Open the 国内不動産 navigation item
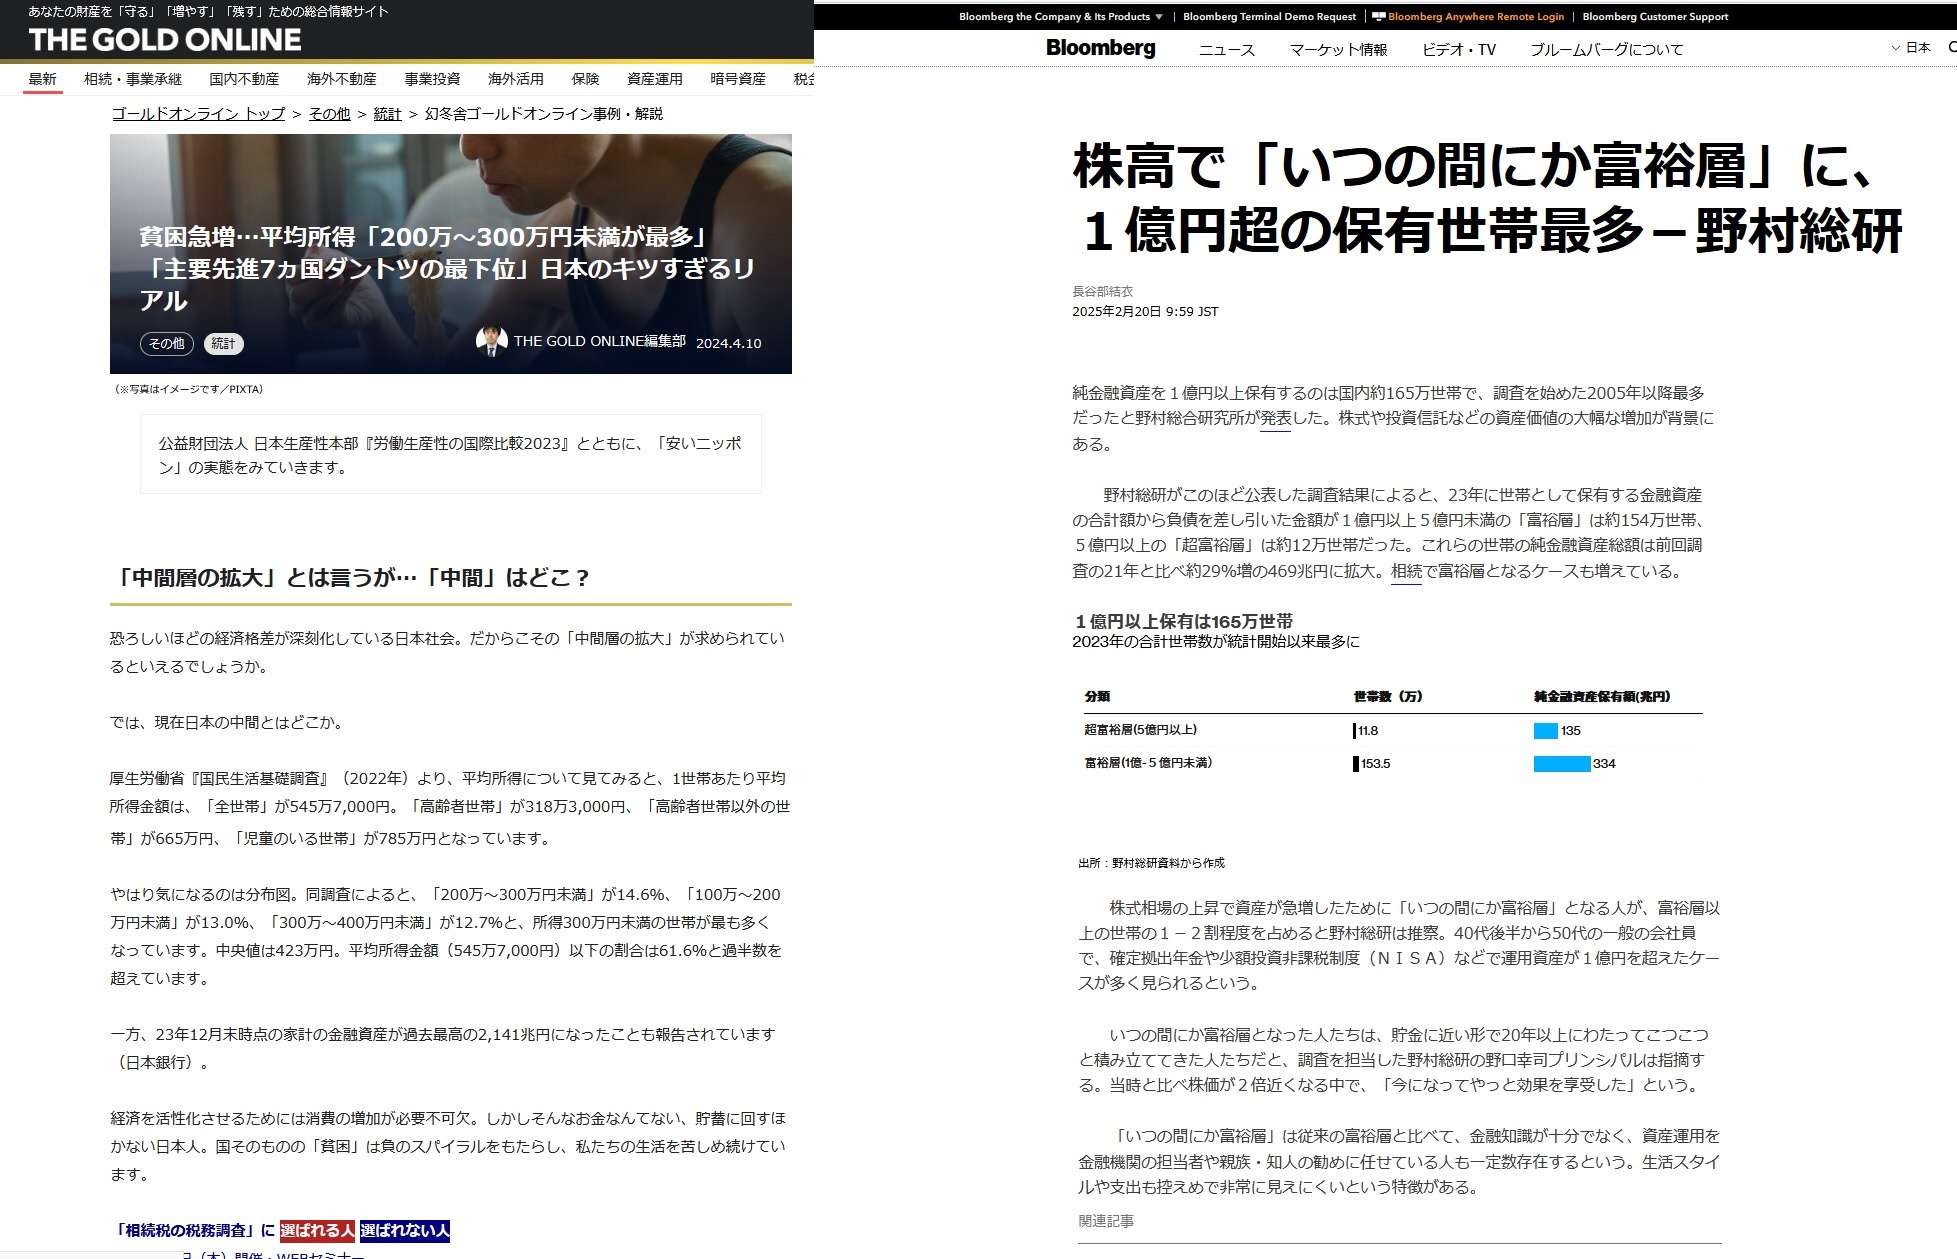Image resolution: width=1957 pixels, height=1259 pixels. (244, 79)
